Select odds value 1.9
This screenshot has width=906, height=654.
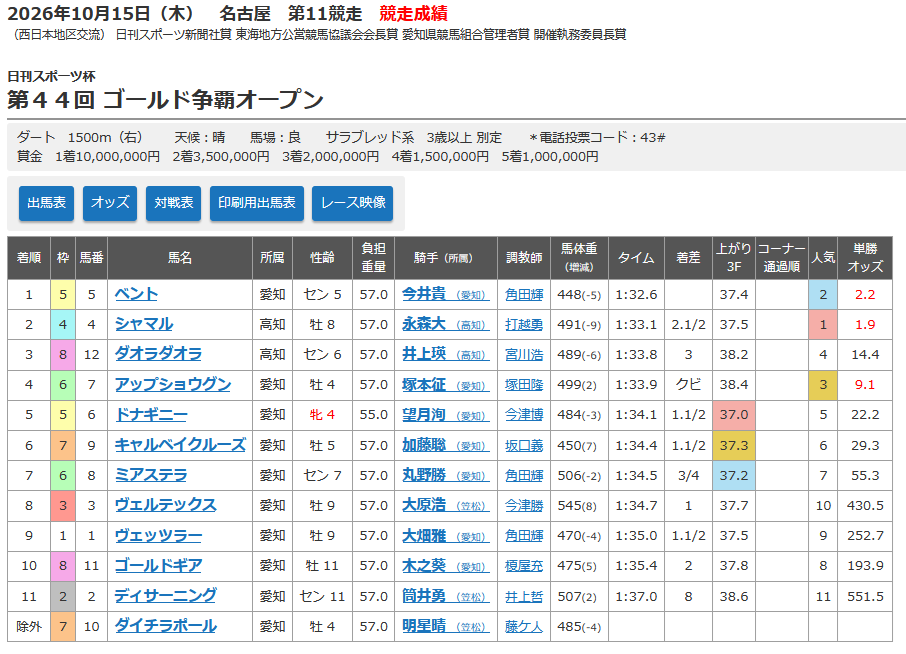(865, 325)
